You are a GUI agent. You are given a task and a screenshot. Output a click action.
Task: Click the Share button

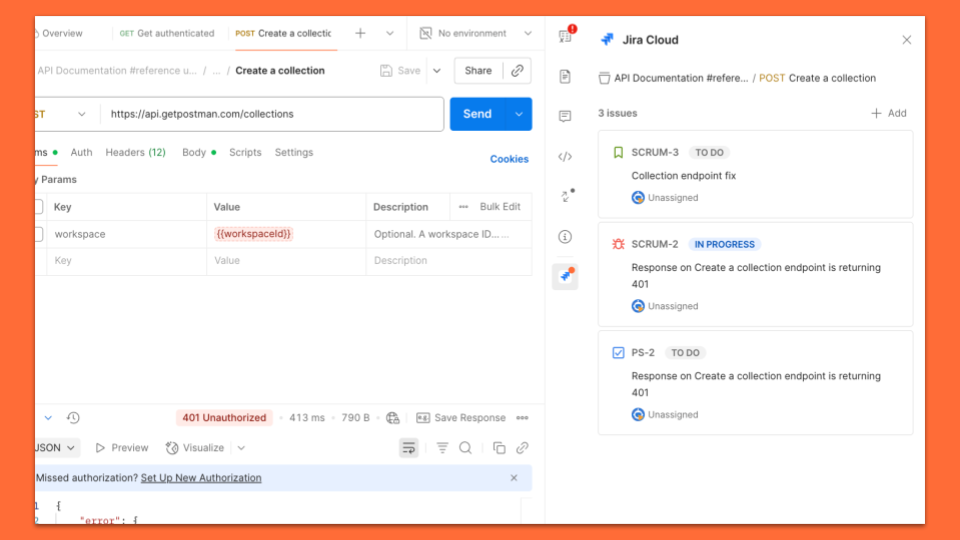pyautogui.click(x=478, y=70)
